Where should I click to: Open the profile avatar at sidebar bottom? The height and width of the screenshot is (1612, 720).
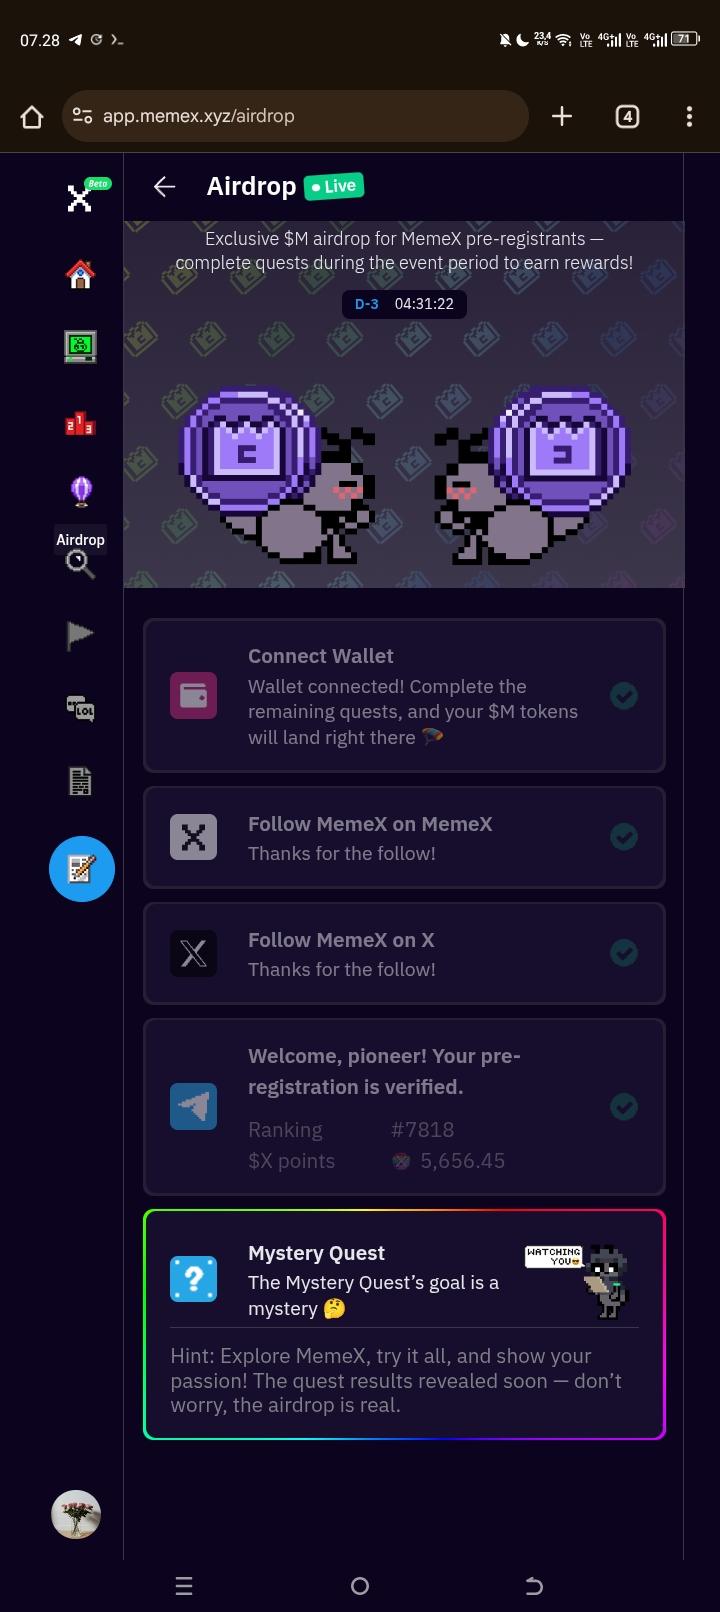click(76, 1514)
